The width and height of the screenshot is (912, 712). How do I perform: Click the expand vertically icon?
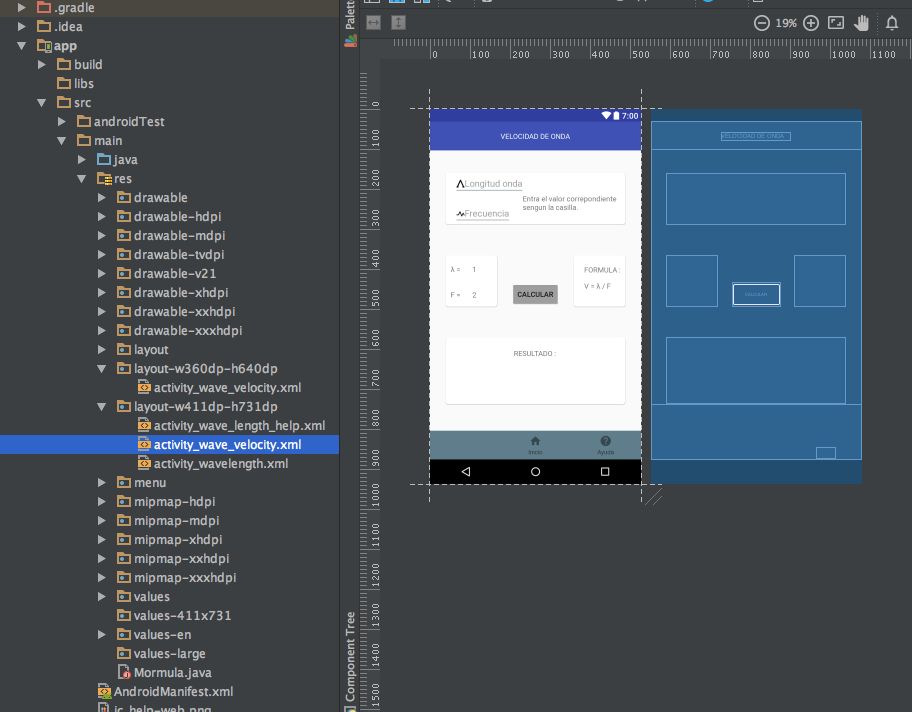coord(398,23)
